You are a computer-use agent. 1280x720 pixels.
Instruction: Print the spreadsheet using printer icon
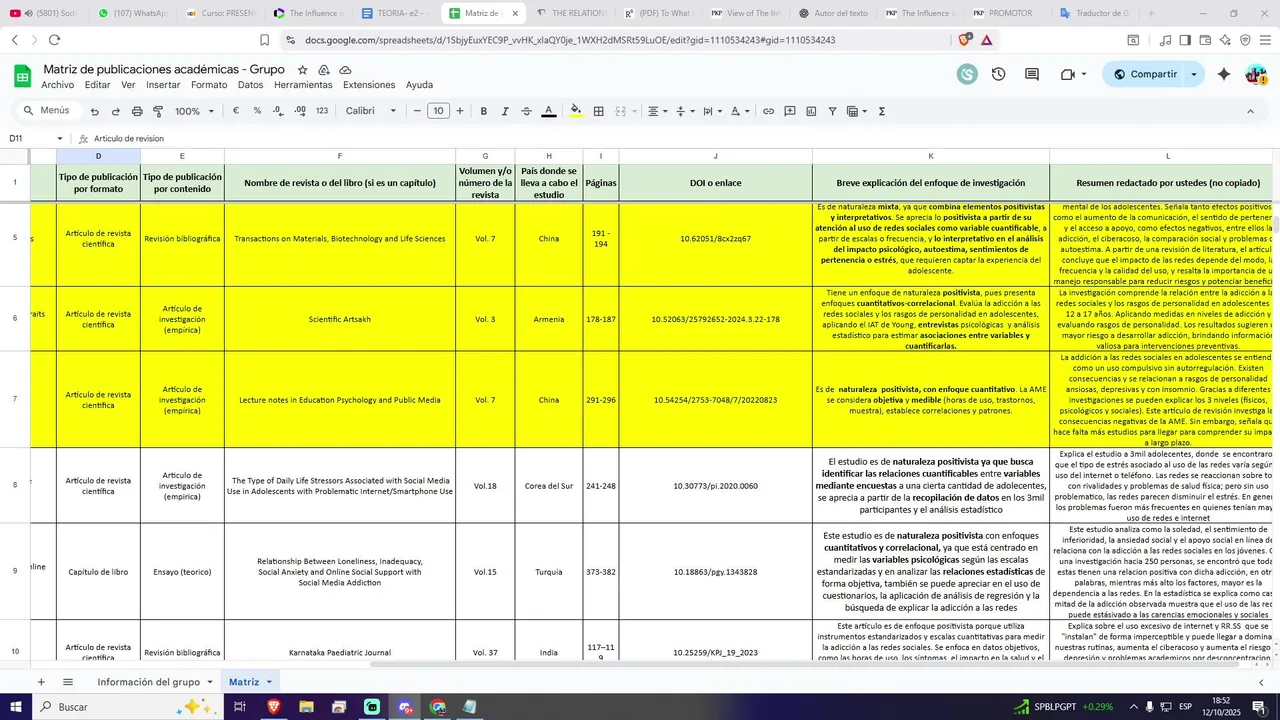(x=137, y=111)
